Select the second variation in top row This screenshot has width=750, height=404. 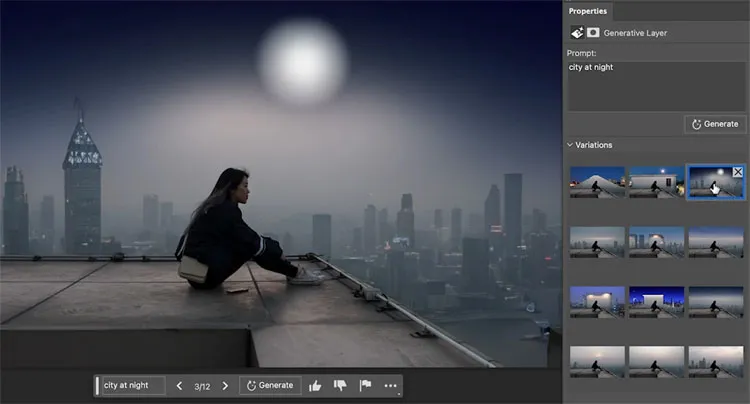coord(656,182)
